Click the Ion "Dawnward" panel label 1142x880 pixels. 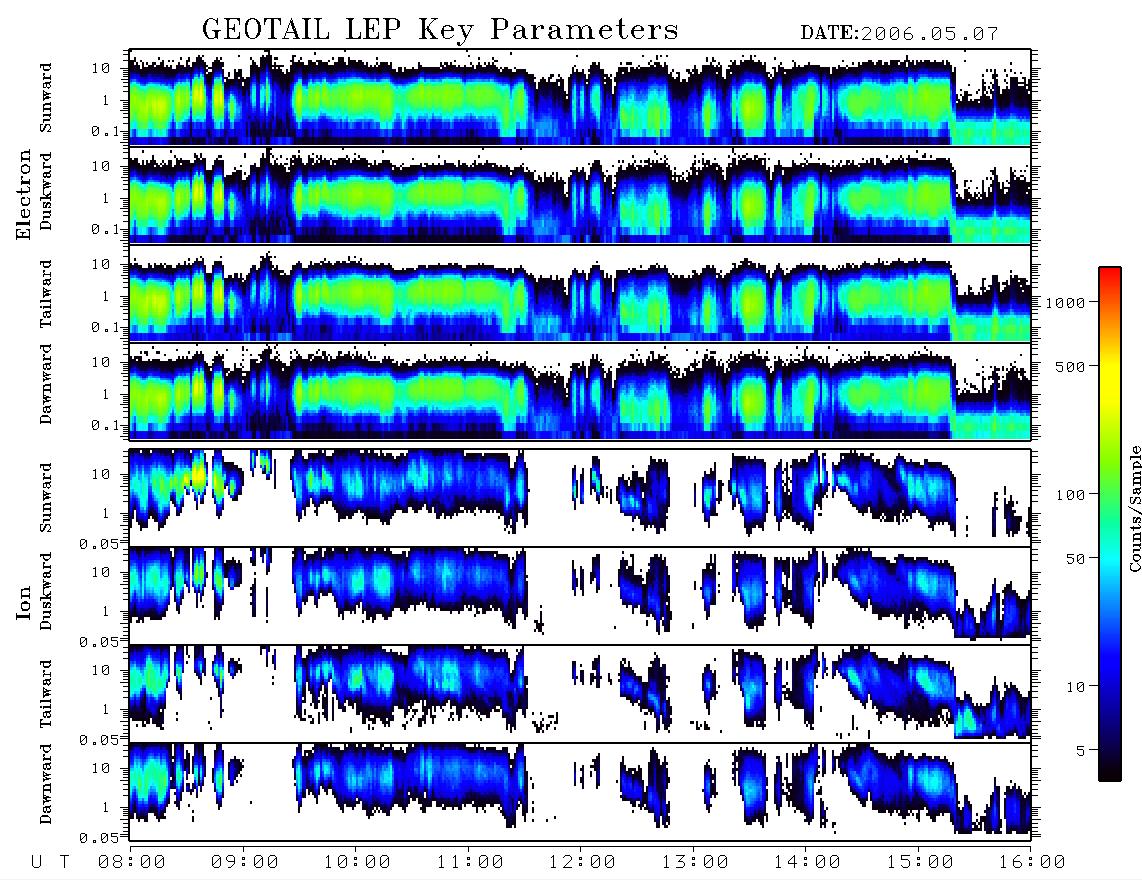46,784
